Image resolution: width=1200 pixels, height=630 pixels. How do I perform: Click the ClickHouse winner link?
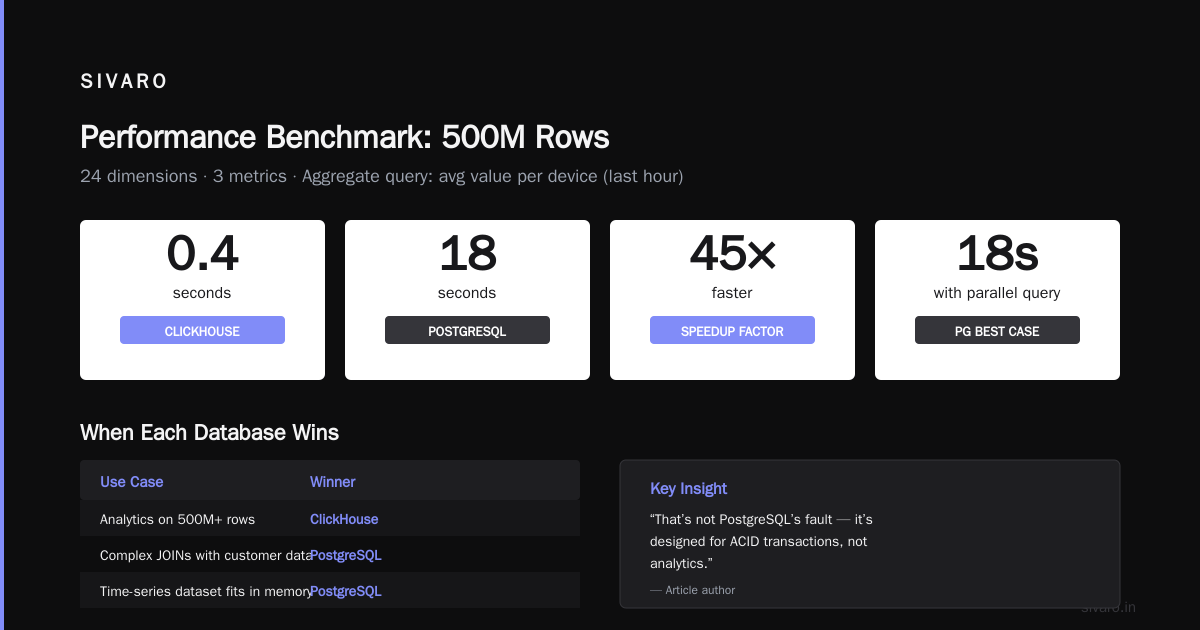coord(344,519)
